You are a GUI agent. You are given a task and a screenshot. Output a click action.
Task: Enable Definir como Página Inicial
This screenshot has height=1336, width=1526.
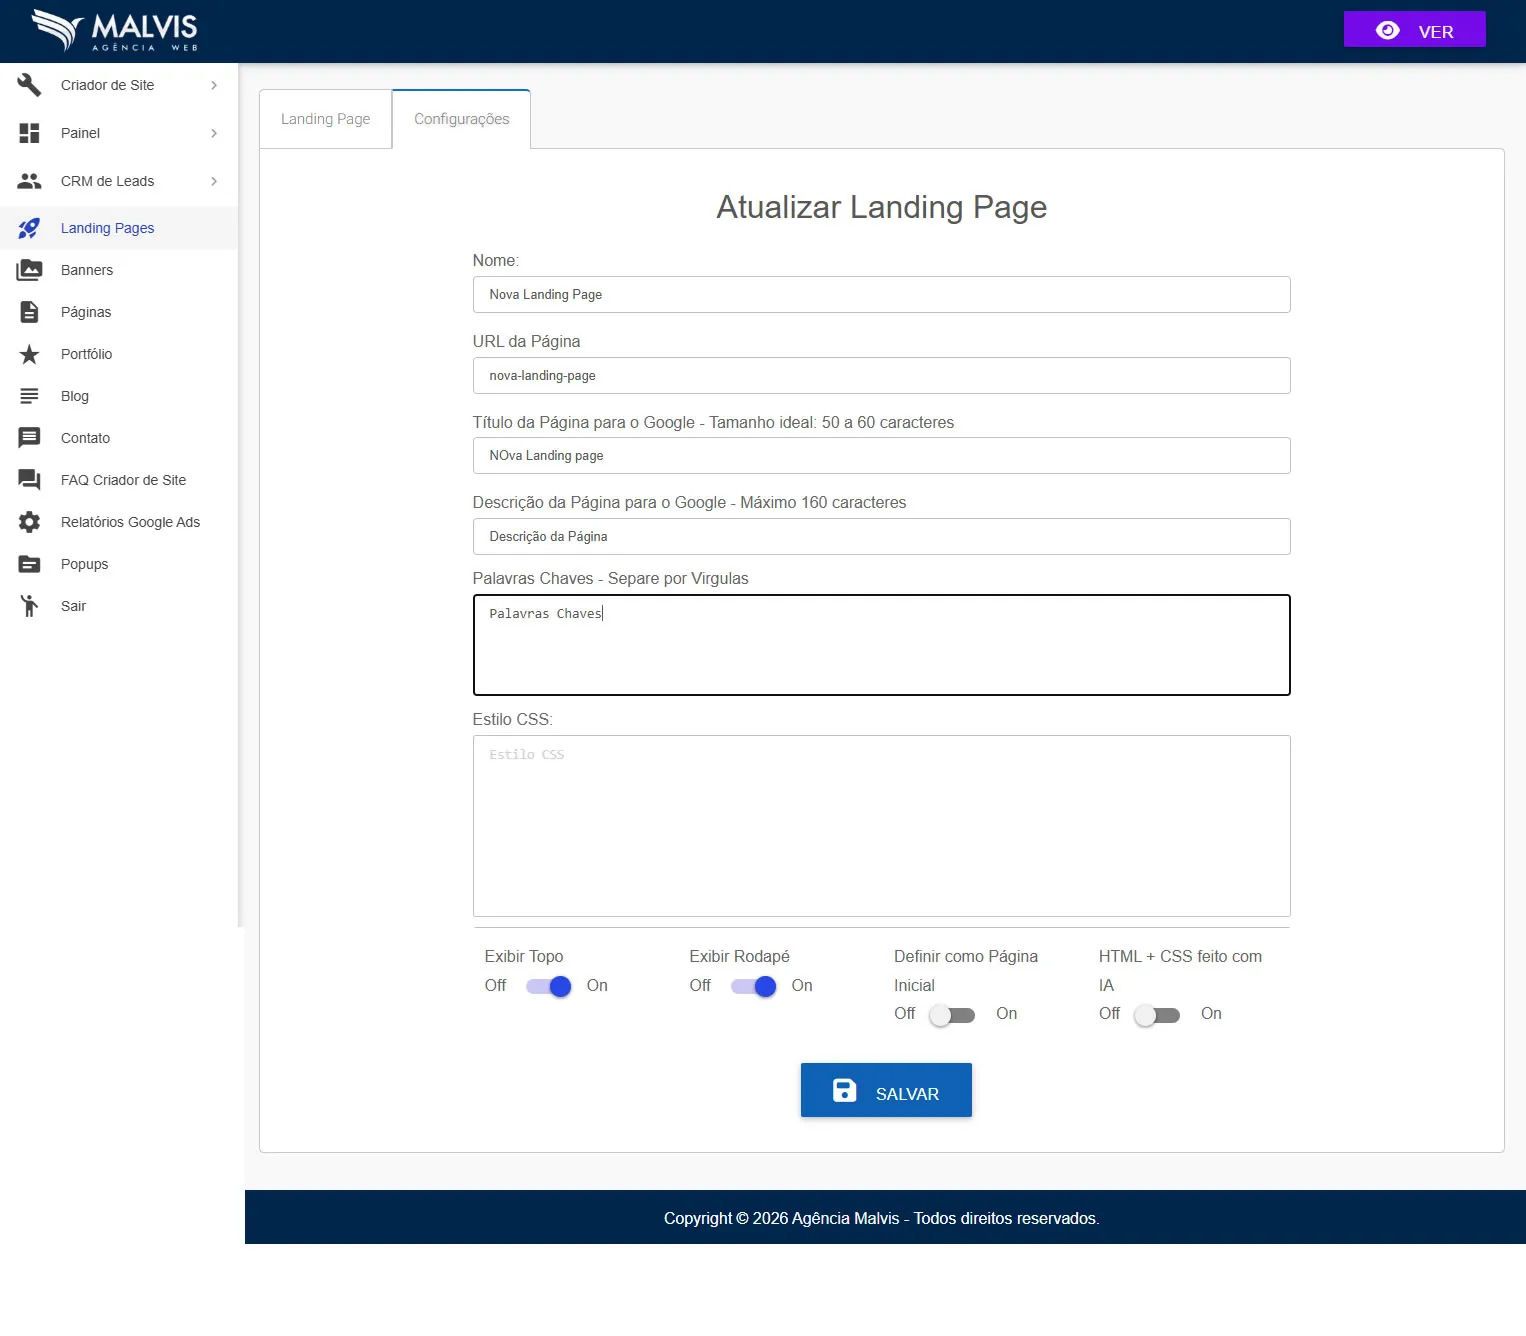pos(952,1014)
